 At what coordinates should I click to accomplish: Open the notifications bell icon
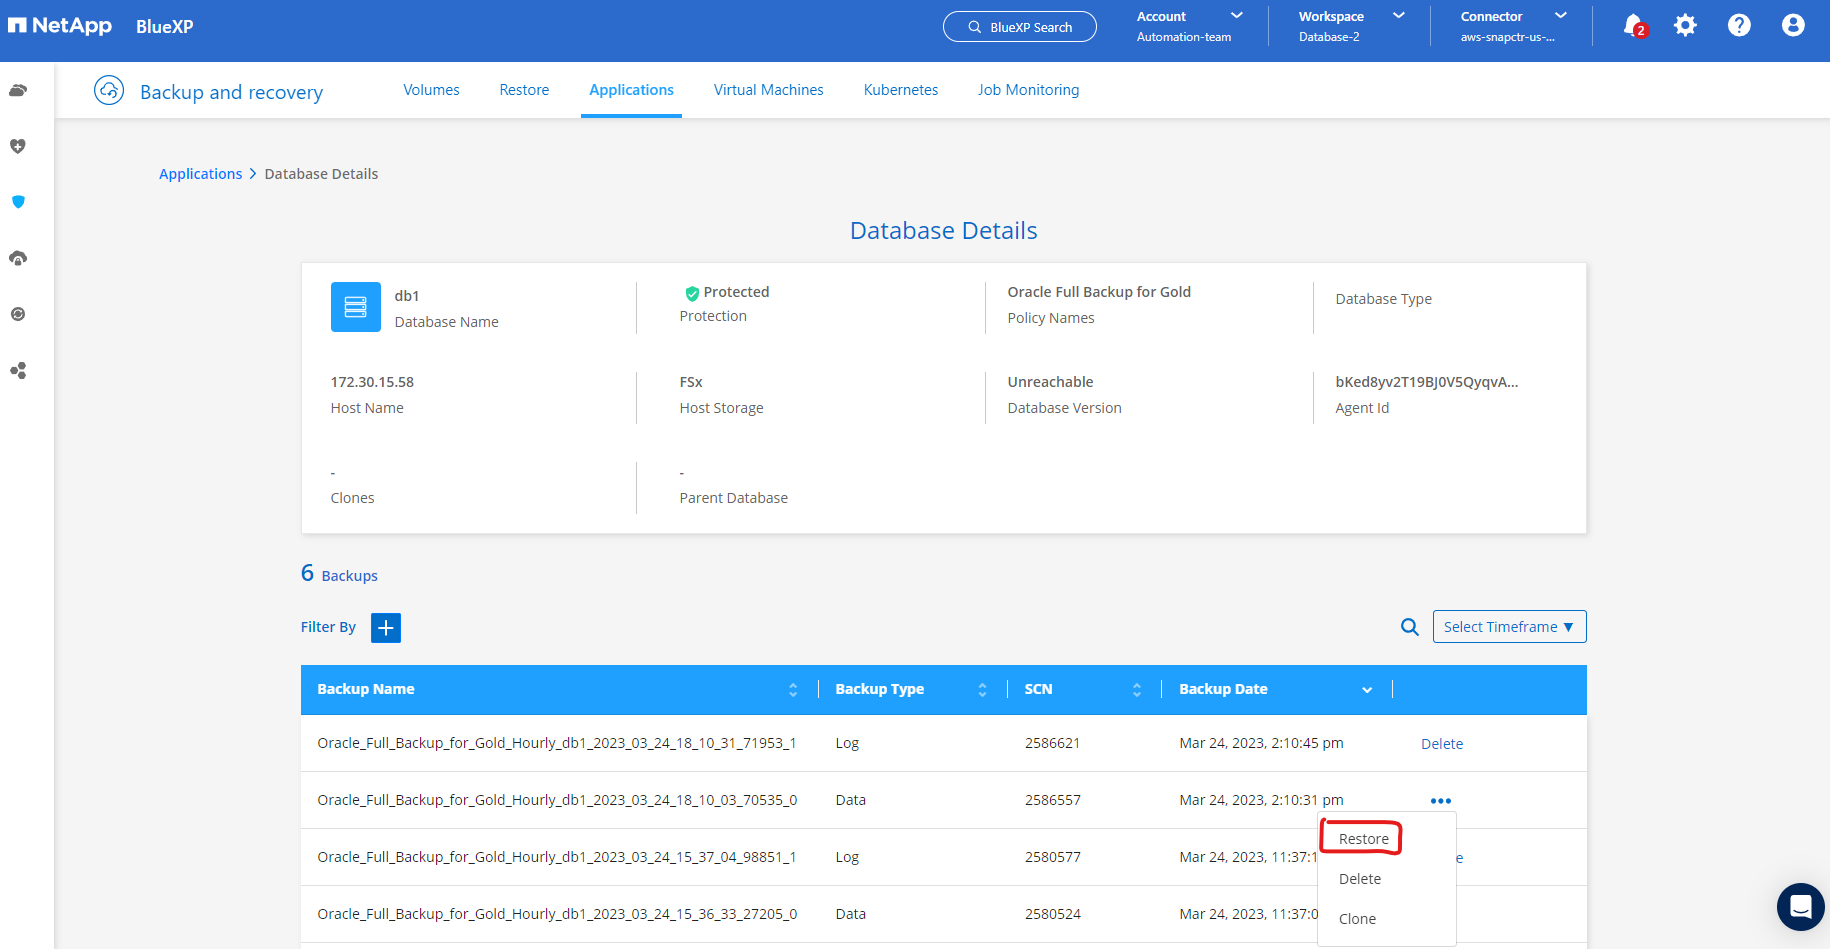click(1633, 26)
